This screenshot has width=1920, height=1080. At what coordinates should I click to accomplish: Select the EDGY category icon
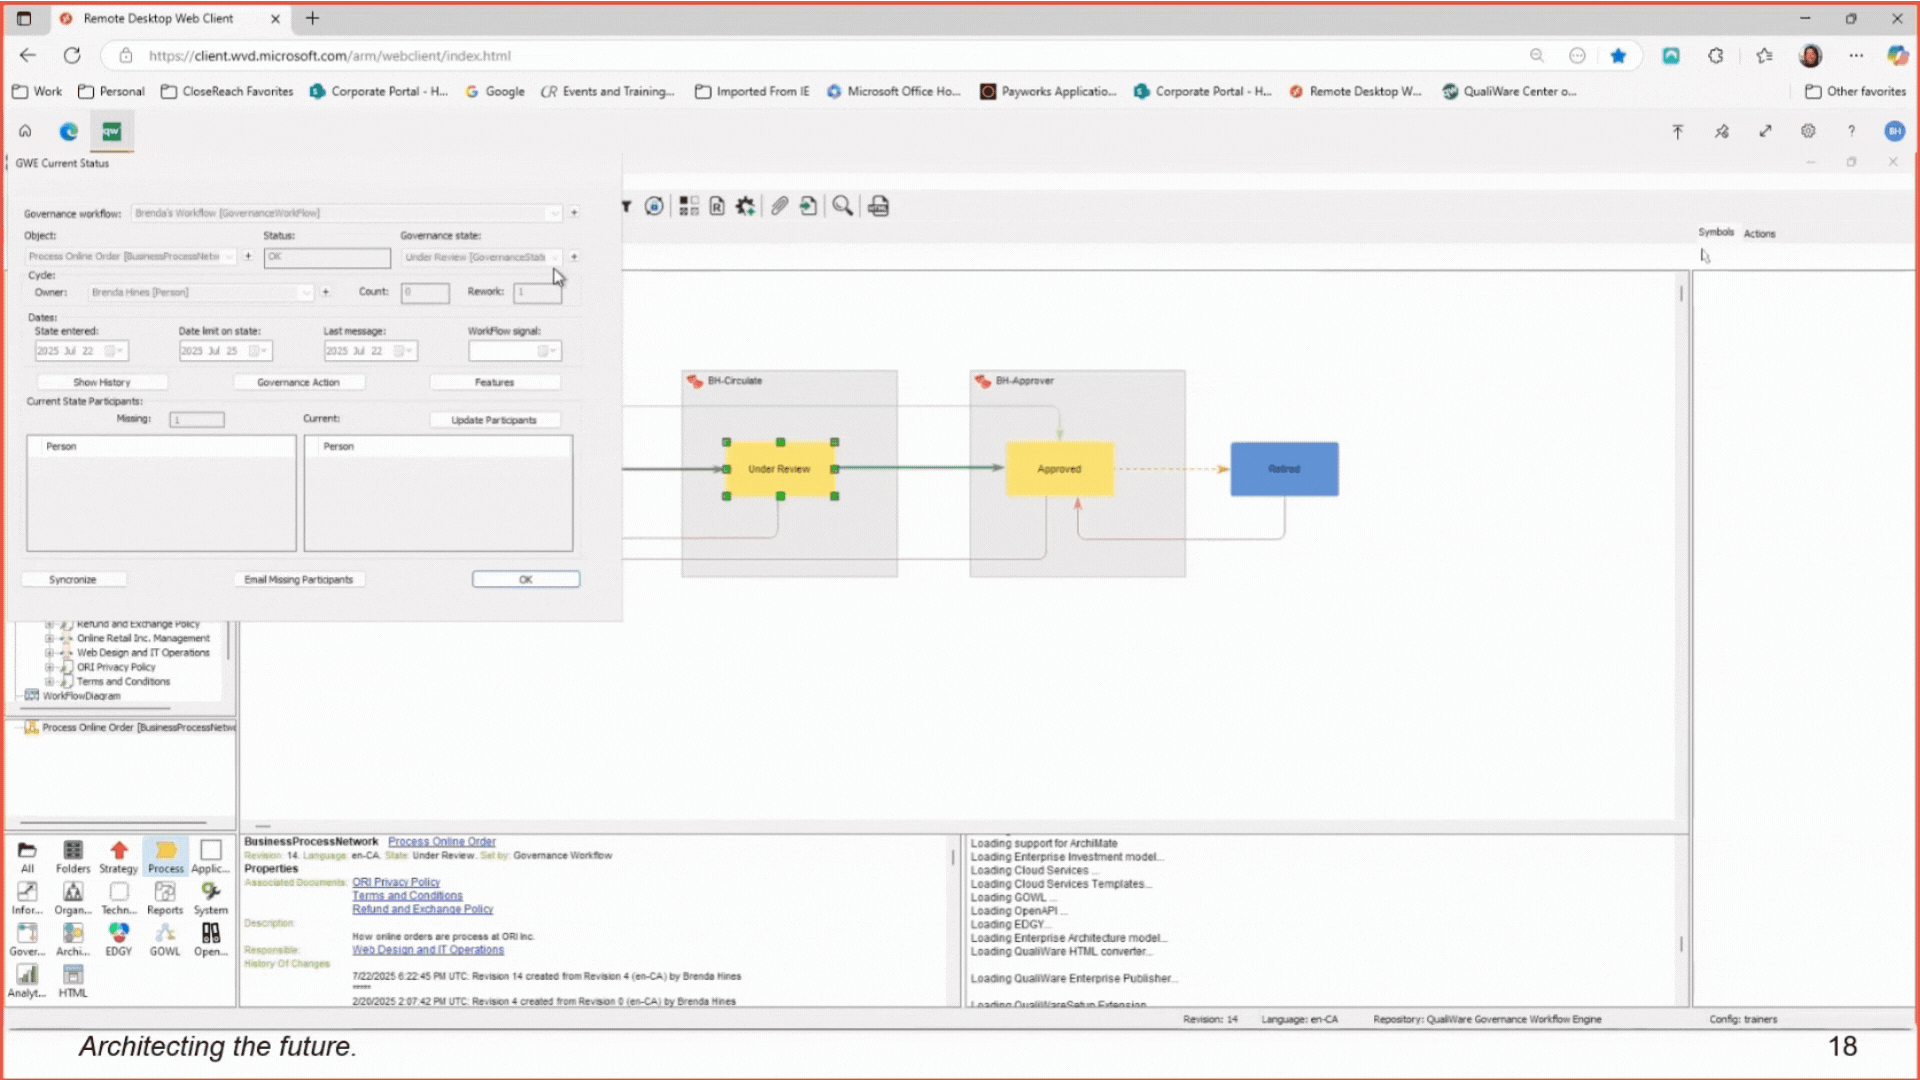(x=118, y=933)
